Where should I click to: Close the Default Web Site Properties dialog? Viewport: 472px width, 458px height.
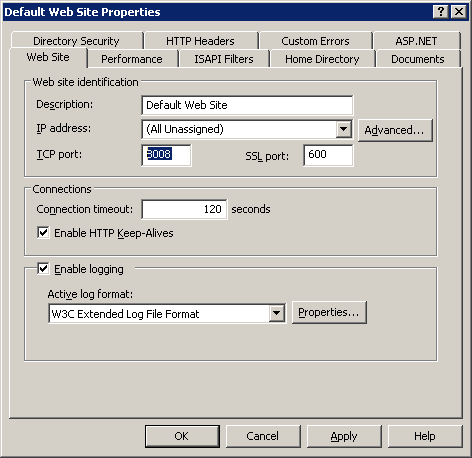click(459, 12)
